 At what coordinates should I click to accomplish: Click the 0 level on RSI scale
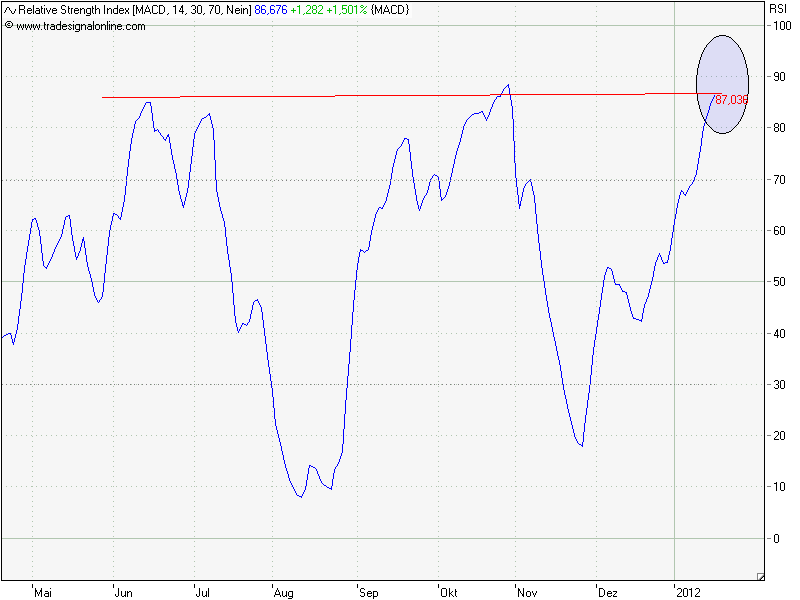pyautogui.click(x=775, y=539)
